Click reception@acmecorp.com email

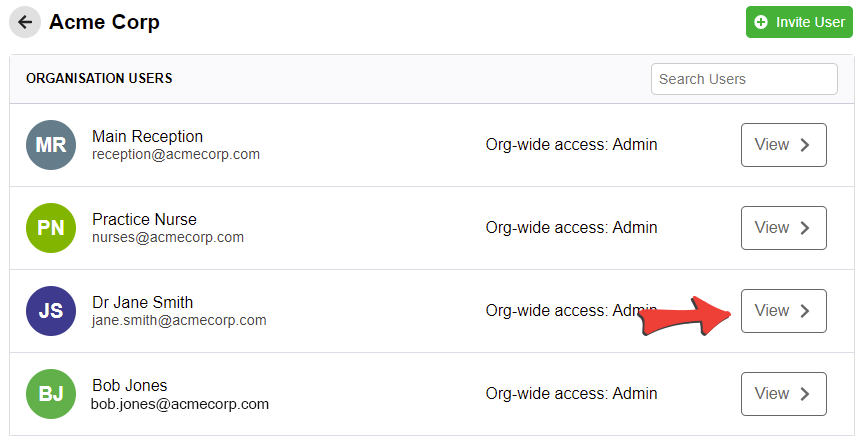[x=176, y=154]
